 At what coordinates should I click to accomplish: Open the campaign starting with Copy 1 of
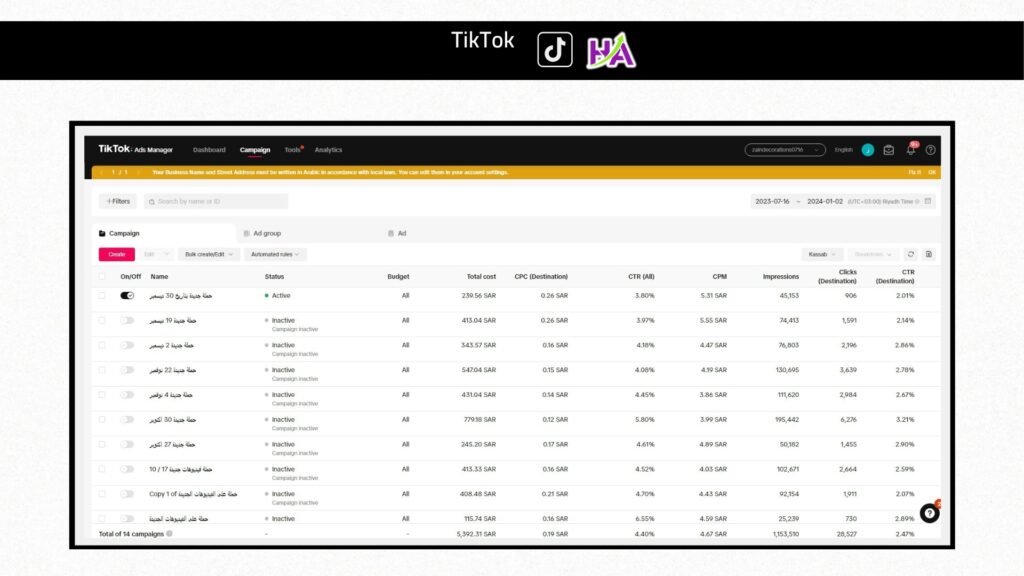coord(193,494)
